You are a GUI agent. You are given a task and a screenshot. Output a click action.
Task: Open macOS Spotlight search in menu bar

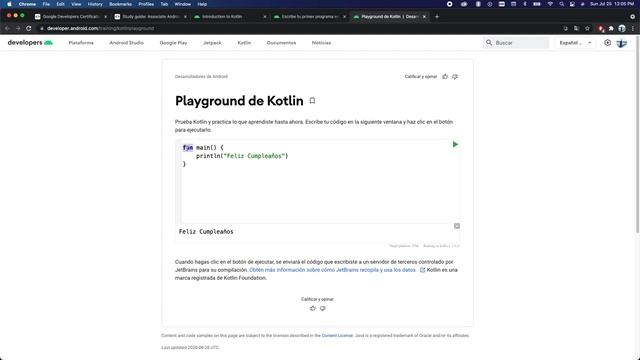tap(562, 4)
